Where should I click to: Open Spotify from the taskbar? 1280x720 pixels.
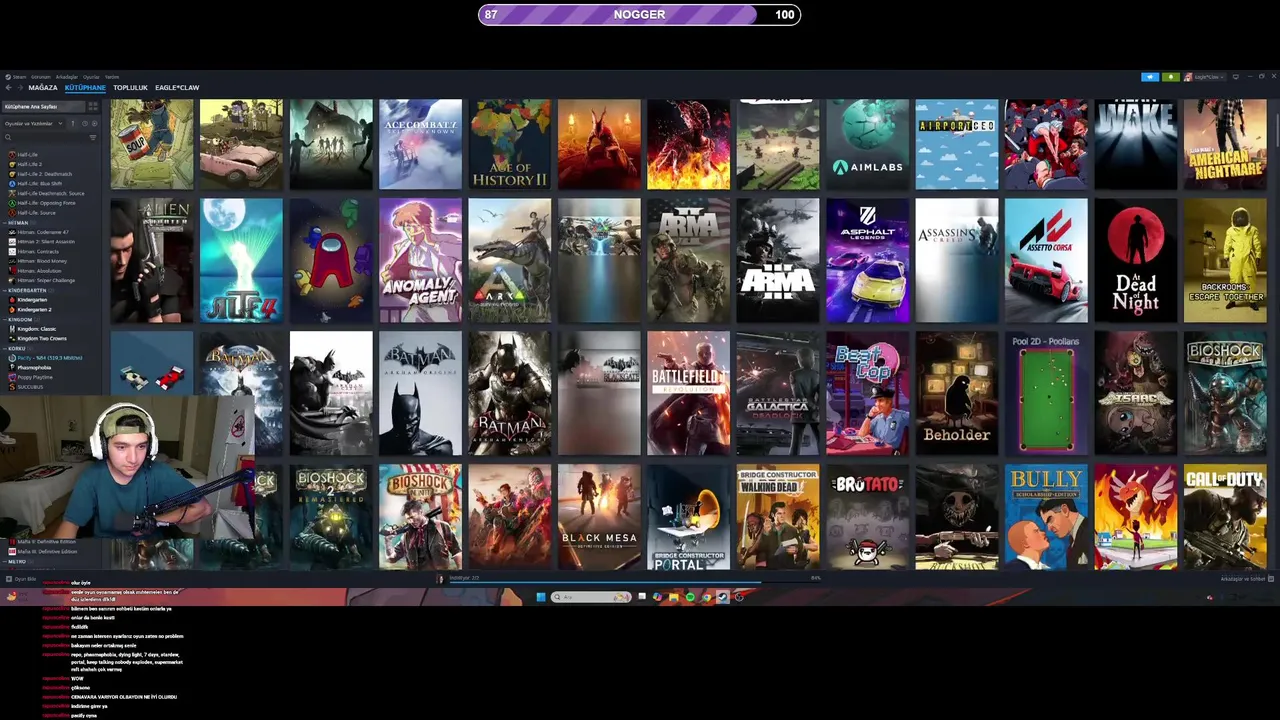[x=690, y=597]
